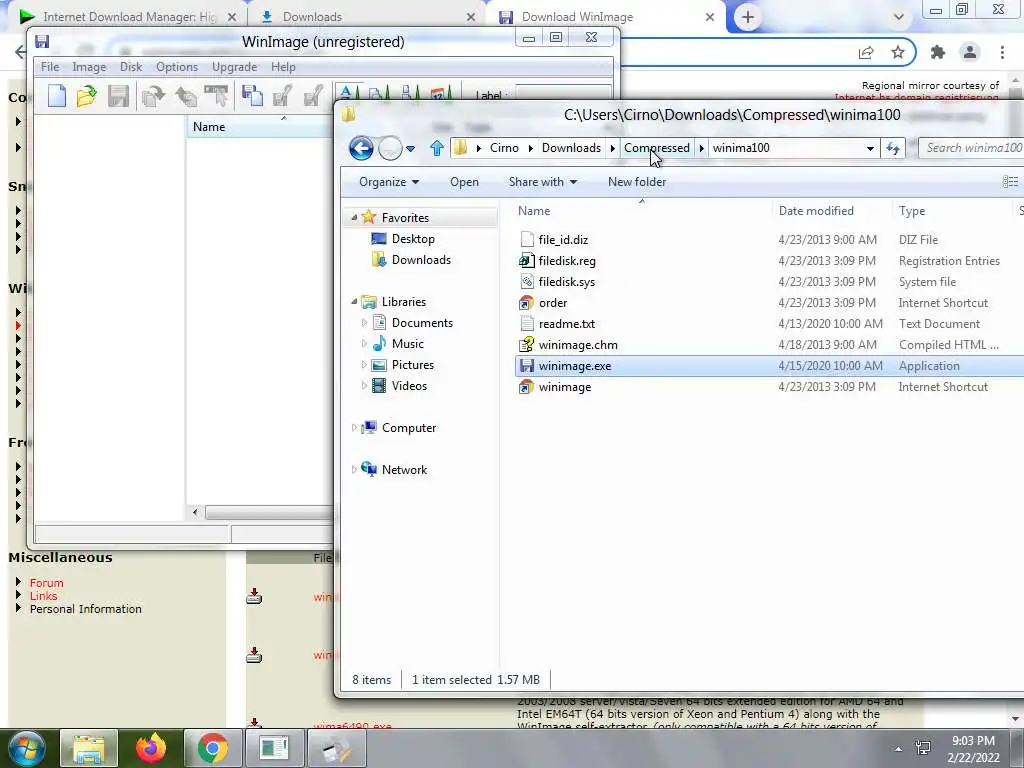Image resolution: width=1024 pixels, height=768 pixels.
Task: Open the Windows Start menu
Action: point(26,748)
